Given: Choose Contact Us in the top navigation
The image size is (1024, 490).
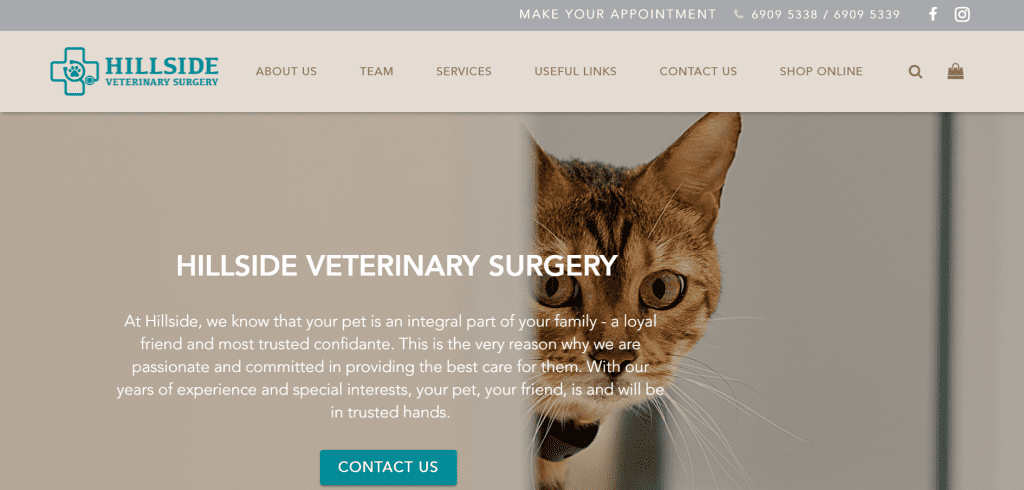Looking at the screenshot, I should pos(698,72).
